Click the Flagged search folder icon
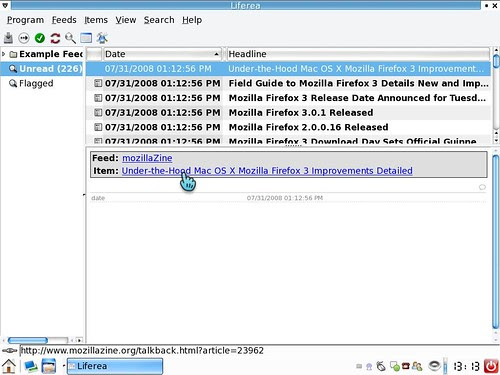Screen dimensions: 500x375 tap(13, 83)
